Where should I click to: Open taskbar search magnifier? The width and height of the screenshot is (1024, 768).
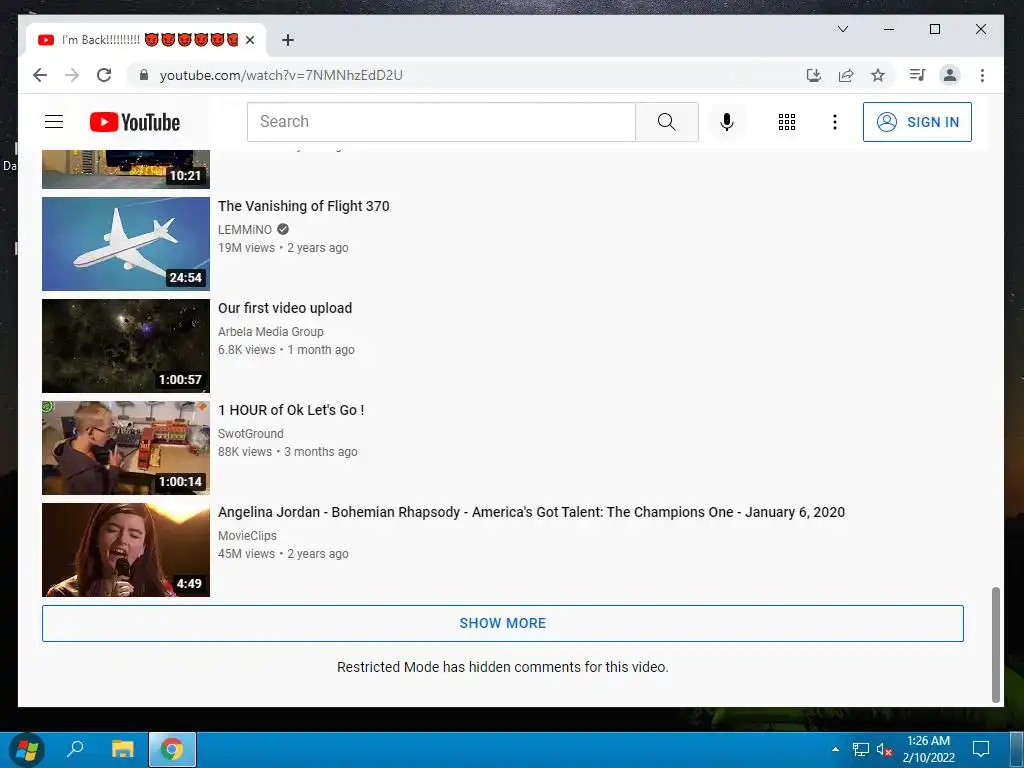pos(75,748)
